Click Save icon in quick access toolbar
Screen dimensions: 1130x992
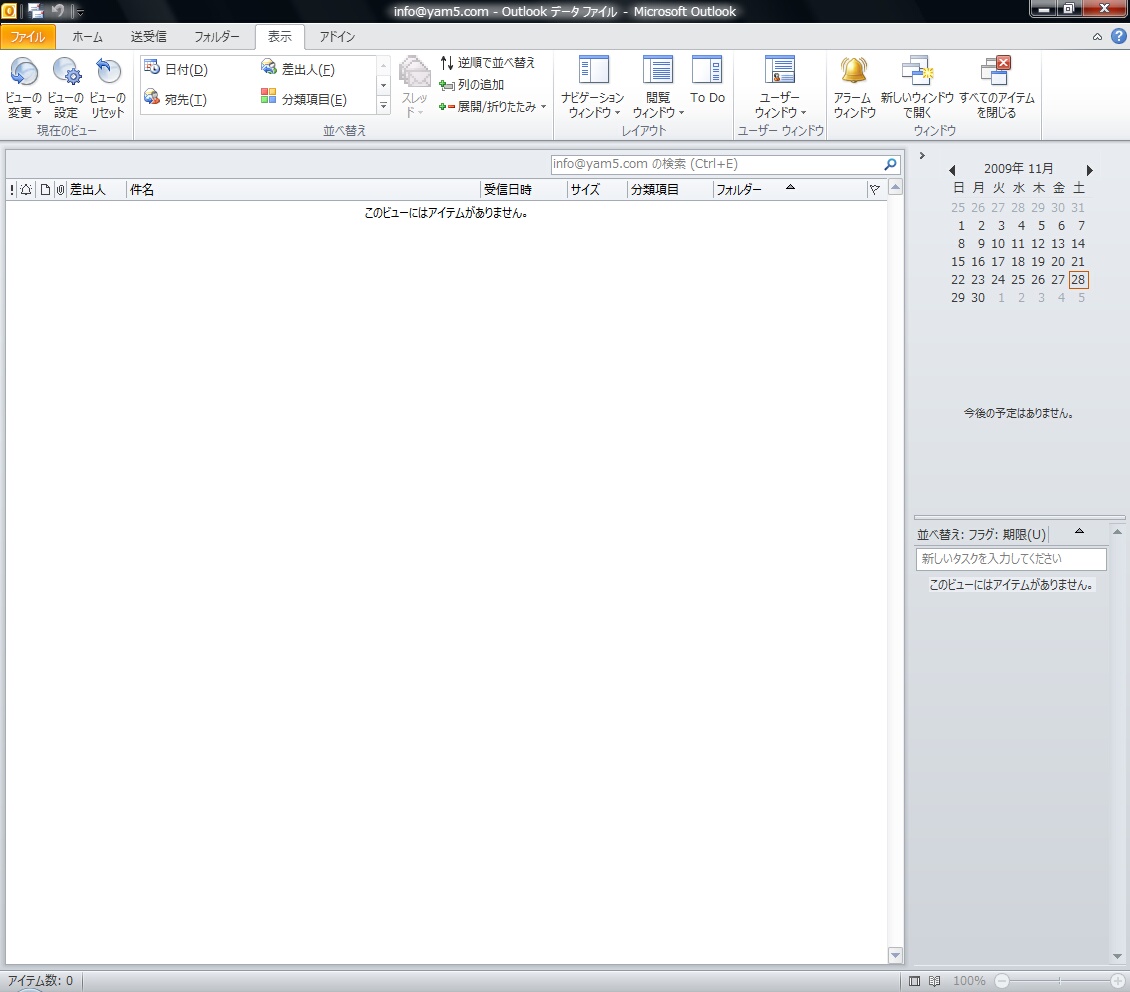pos(35,11)
